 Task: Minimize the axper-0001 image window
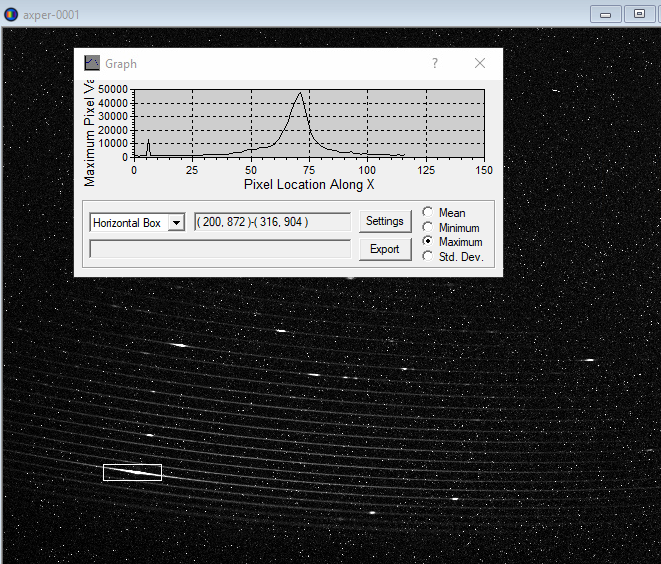point(604,14)
